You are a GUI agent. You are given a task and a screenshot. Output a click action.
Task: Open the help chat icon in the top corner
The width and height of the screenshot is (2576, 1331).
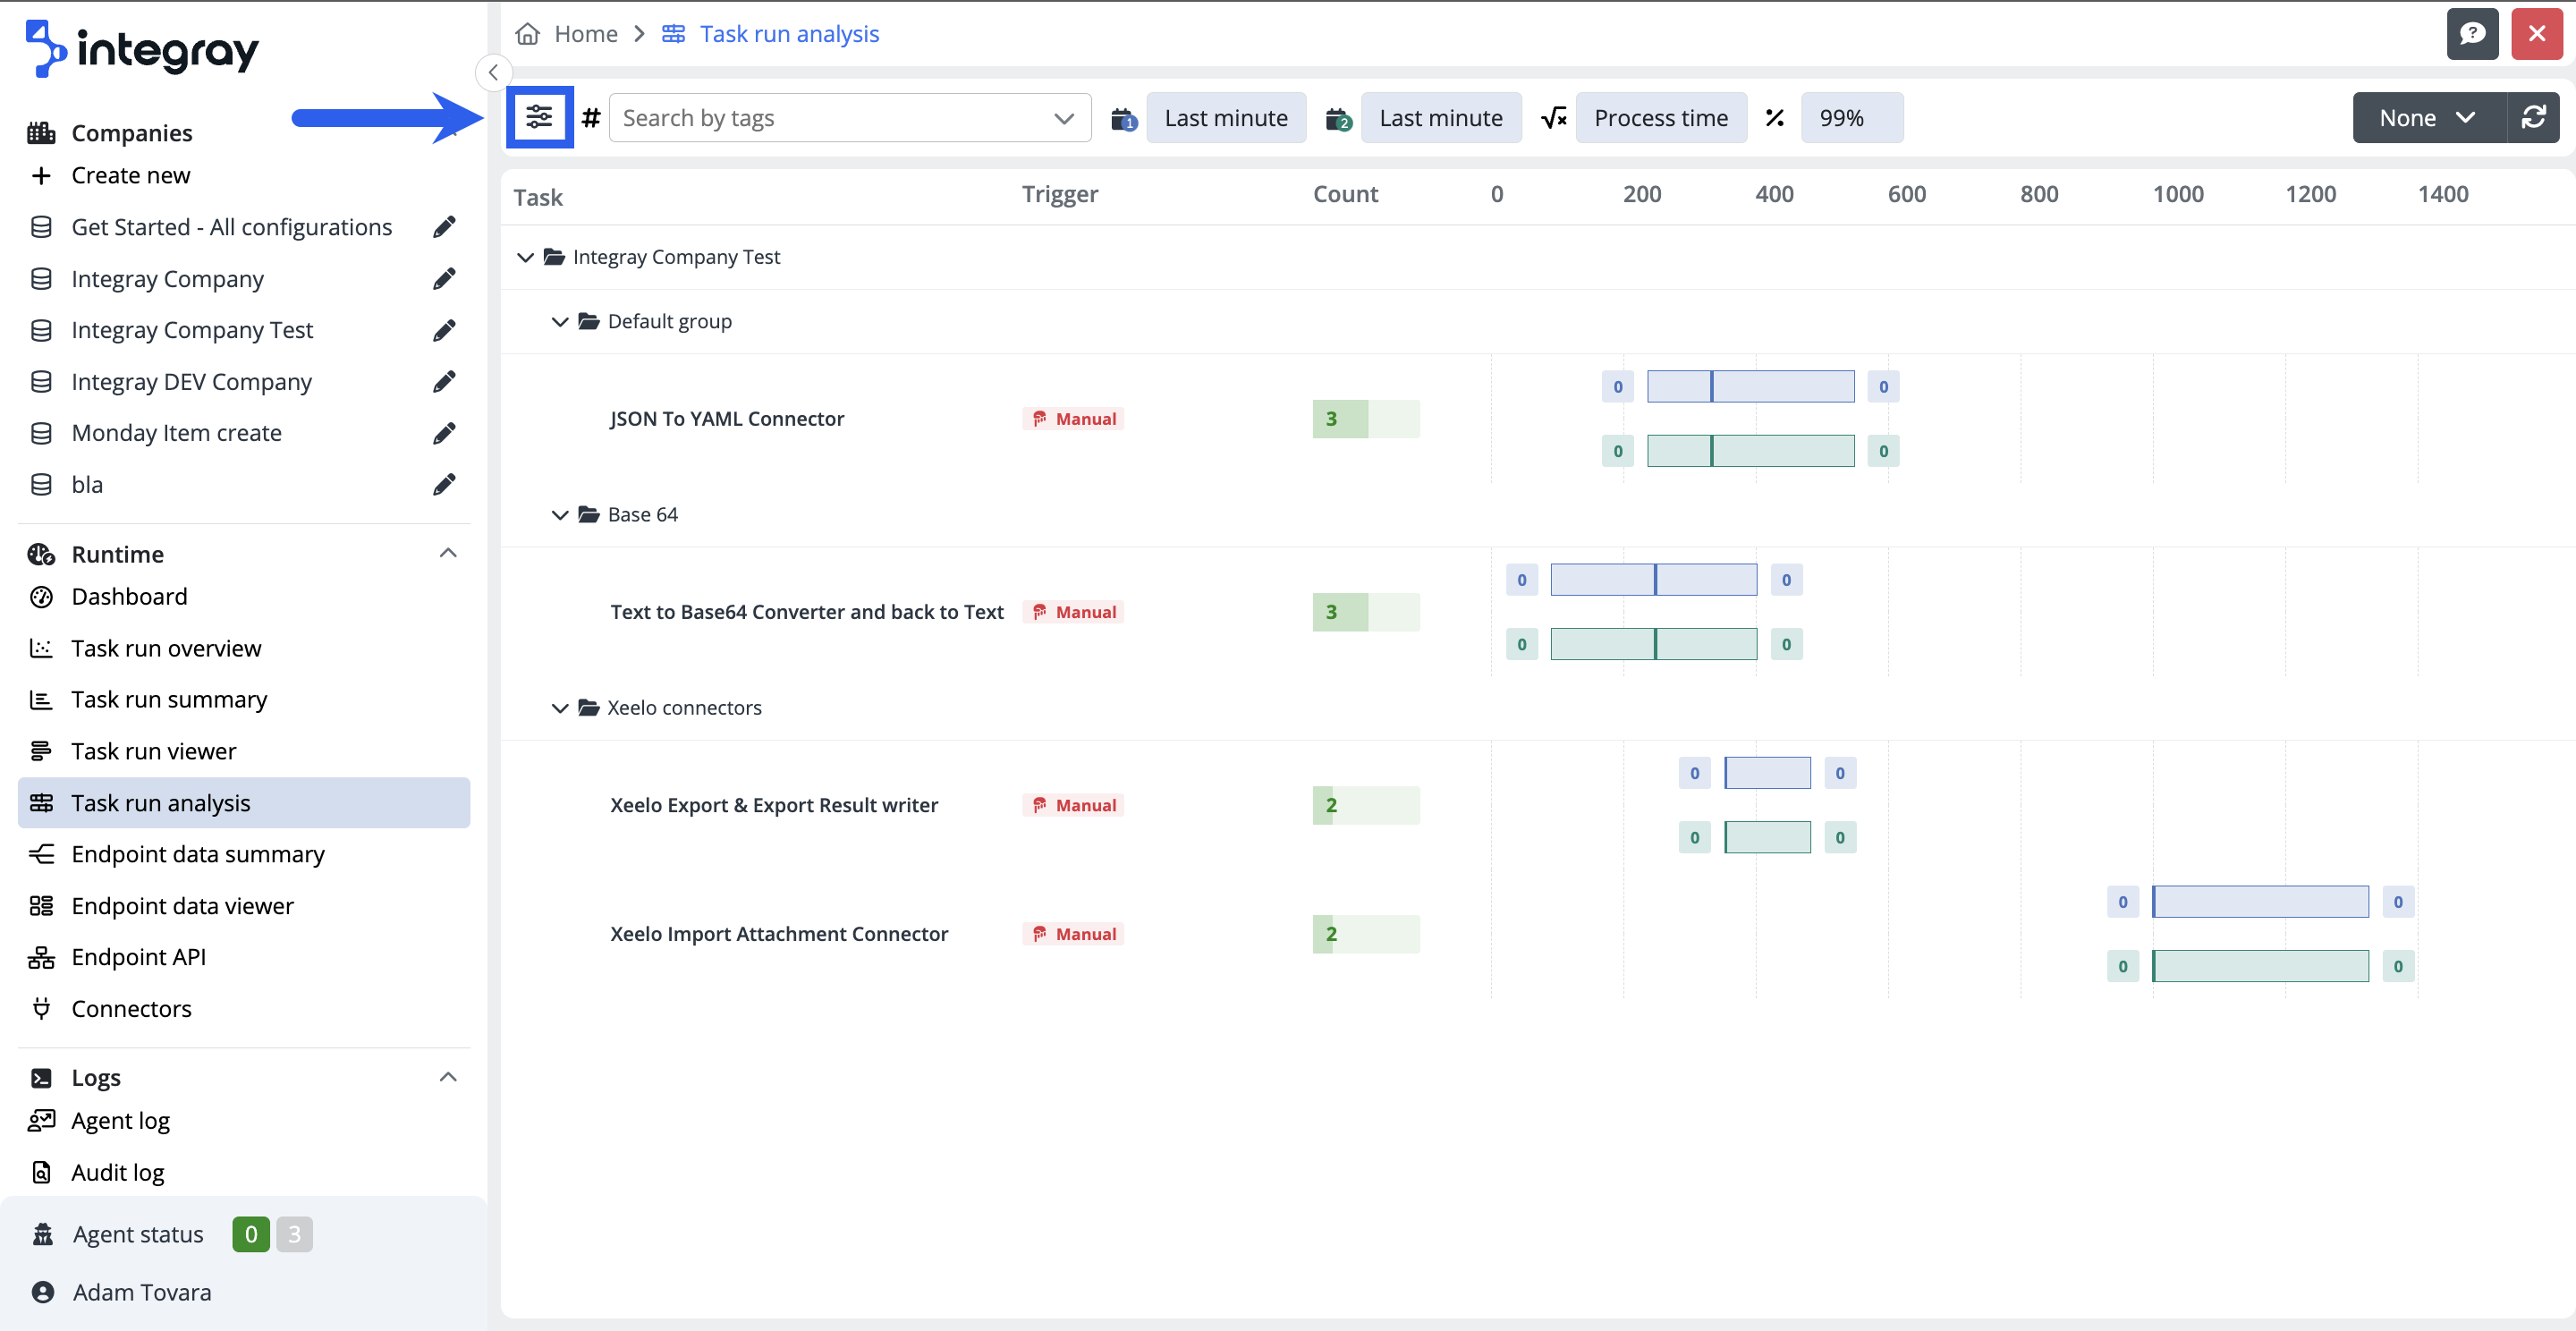[2473, 33]
